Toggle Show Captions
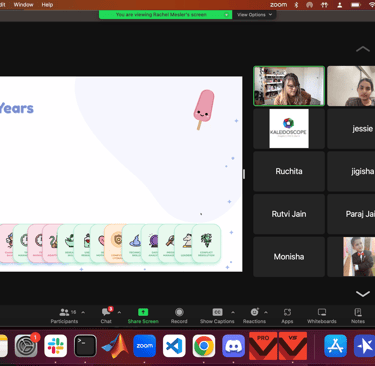Screen dimensions: 375x366 [x=217, y=316]
